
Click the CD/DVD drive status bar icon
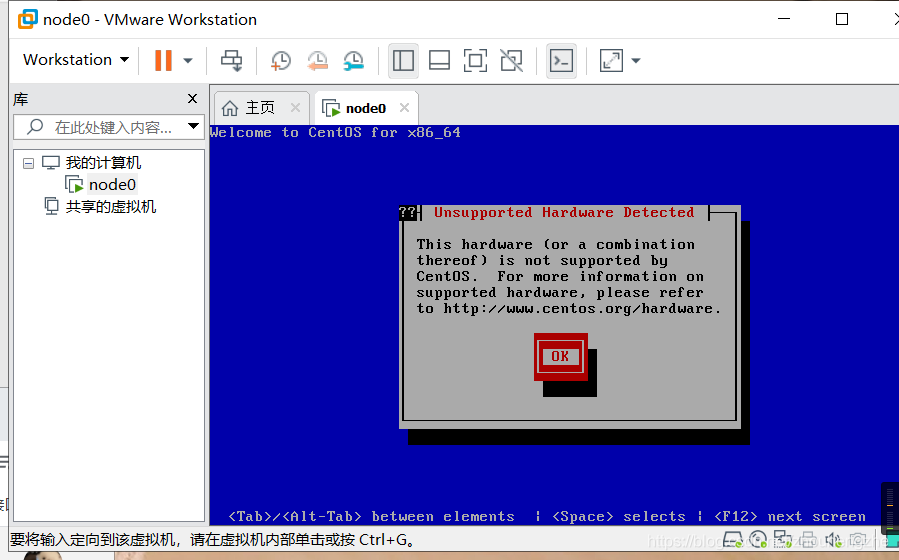[x=758, y=539]
